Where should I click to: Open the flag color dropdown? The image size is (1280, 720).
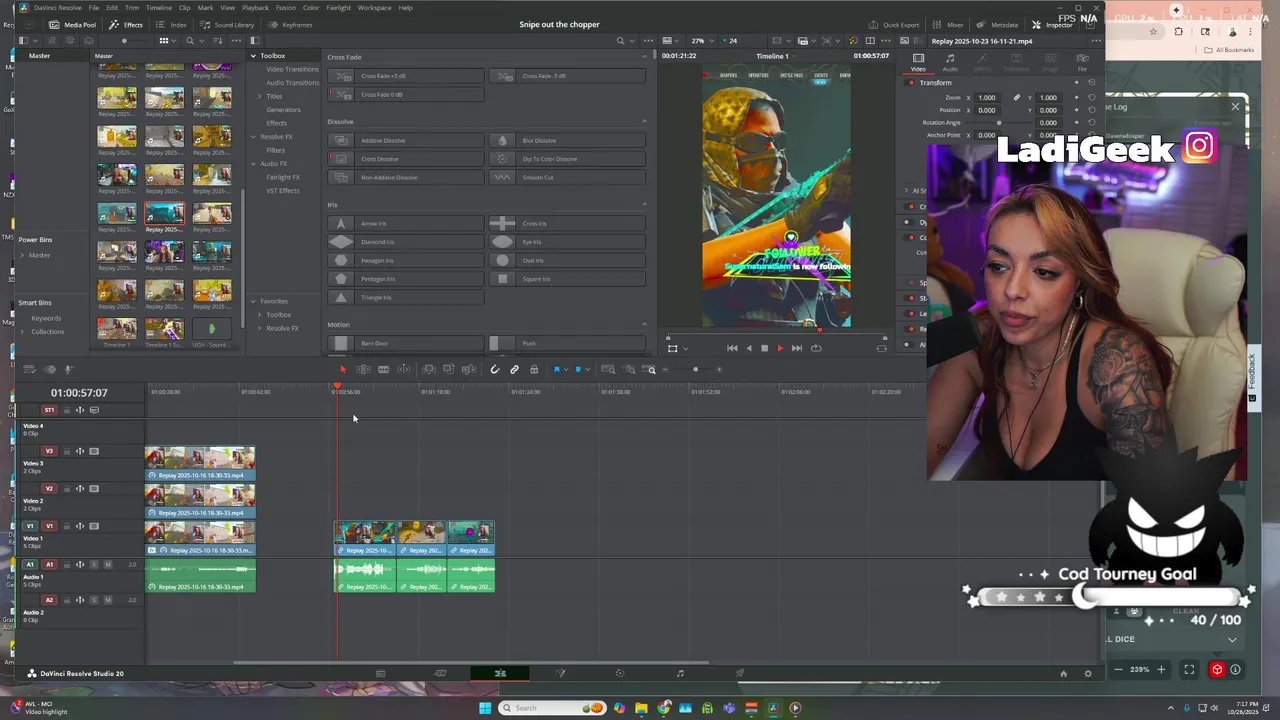point(564,370)
